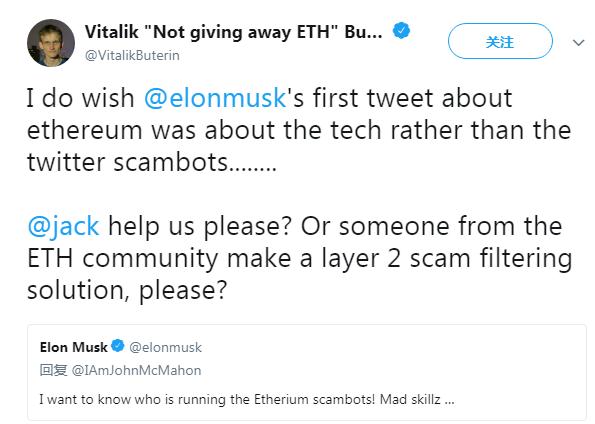Click Elon Musk's verified badge in quoted tweet

pos(118,346)
